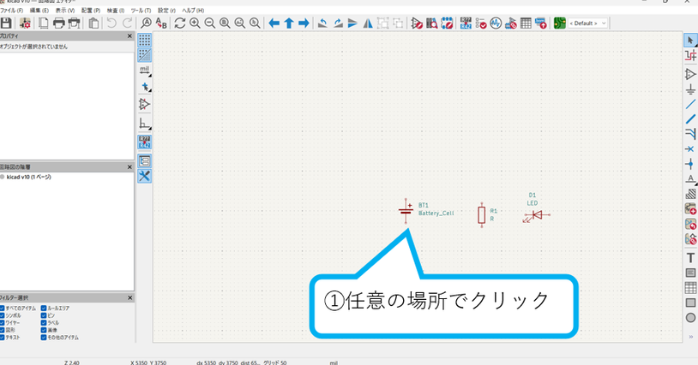Navigate back with the left blue arrow

[274, 23]
